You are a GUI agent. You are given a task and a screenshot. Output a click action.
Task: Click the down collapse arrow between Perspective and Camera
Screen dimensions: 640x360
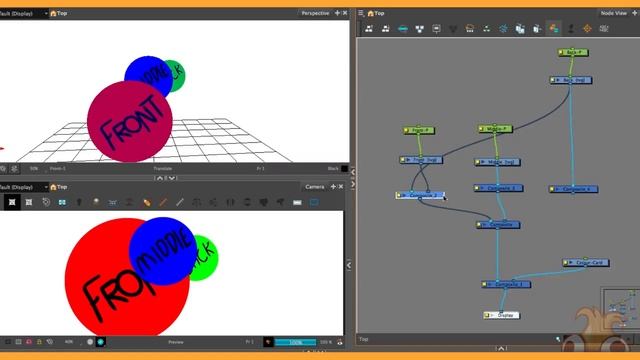(172, 178)
